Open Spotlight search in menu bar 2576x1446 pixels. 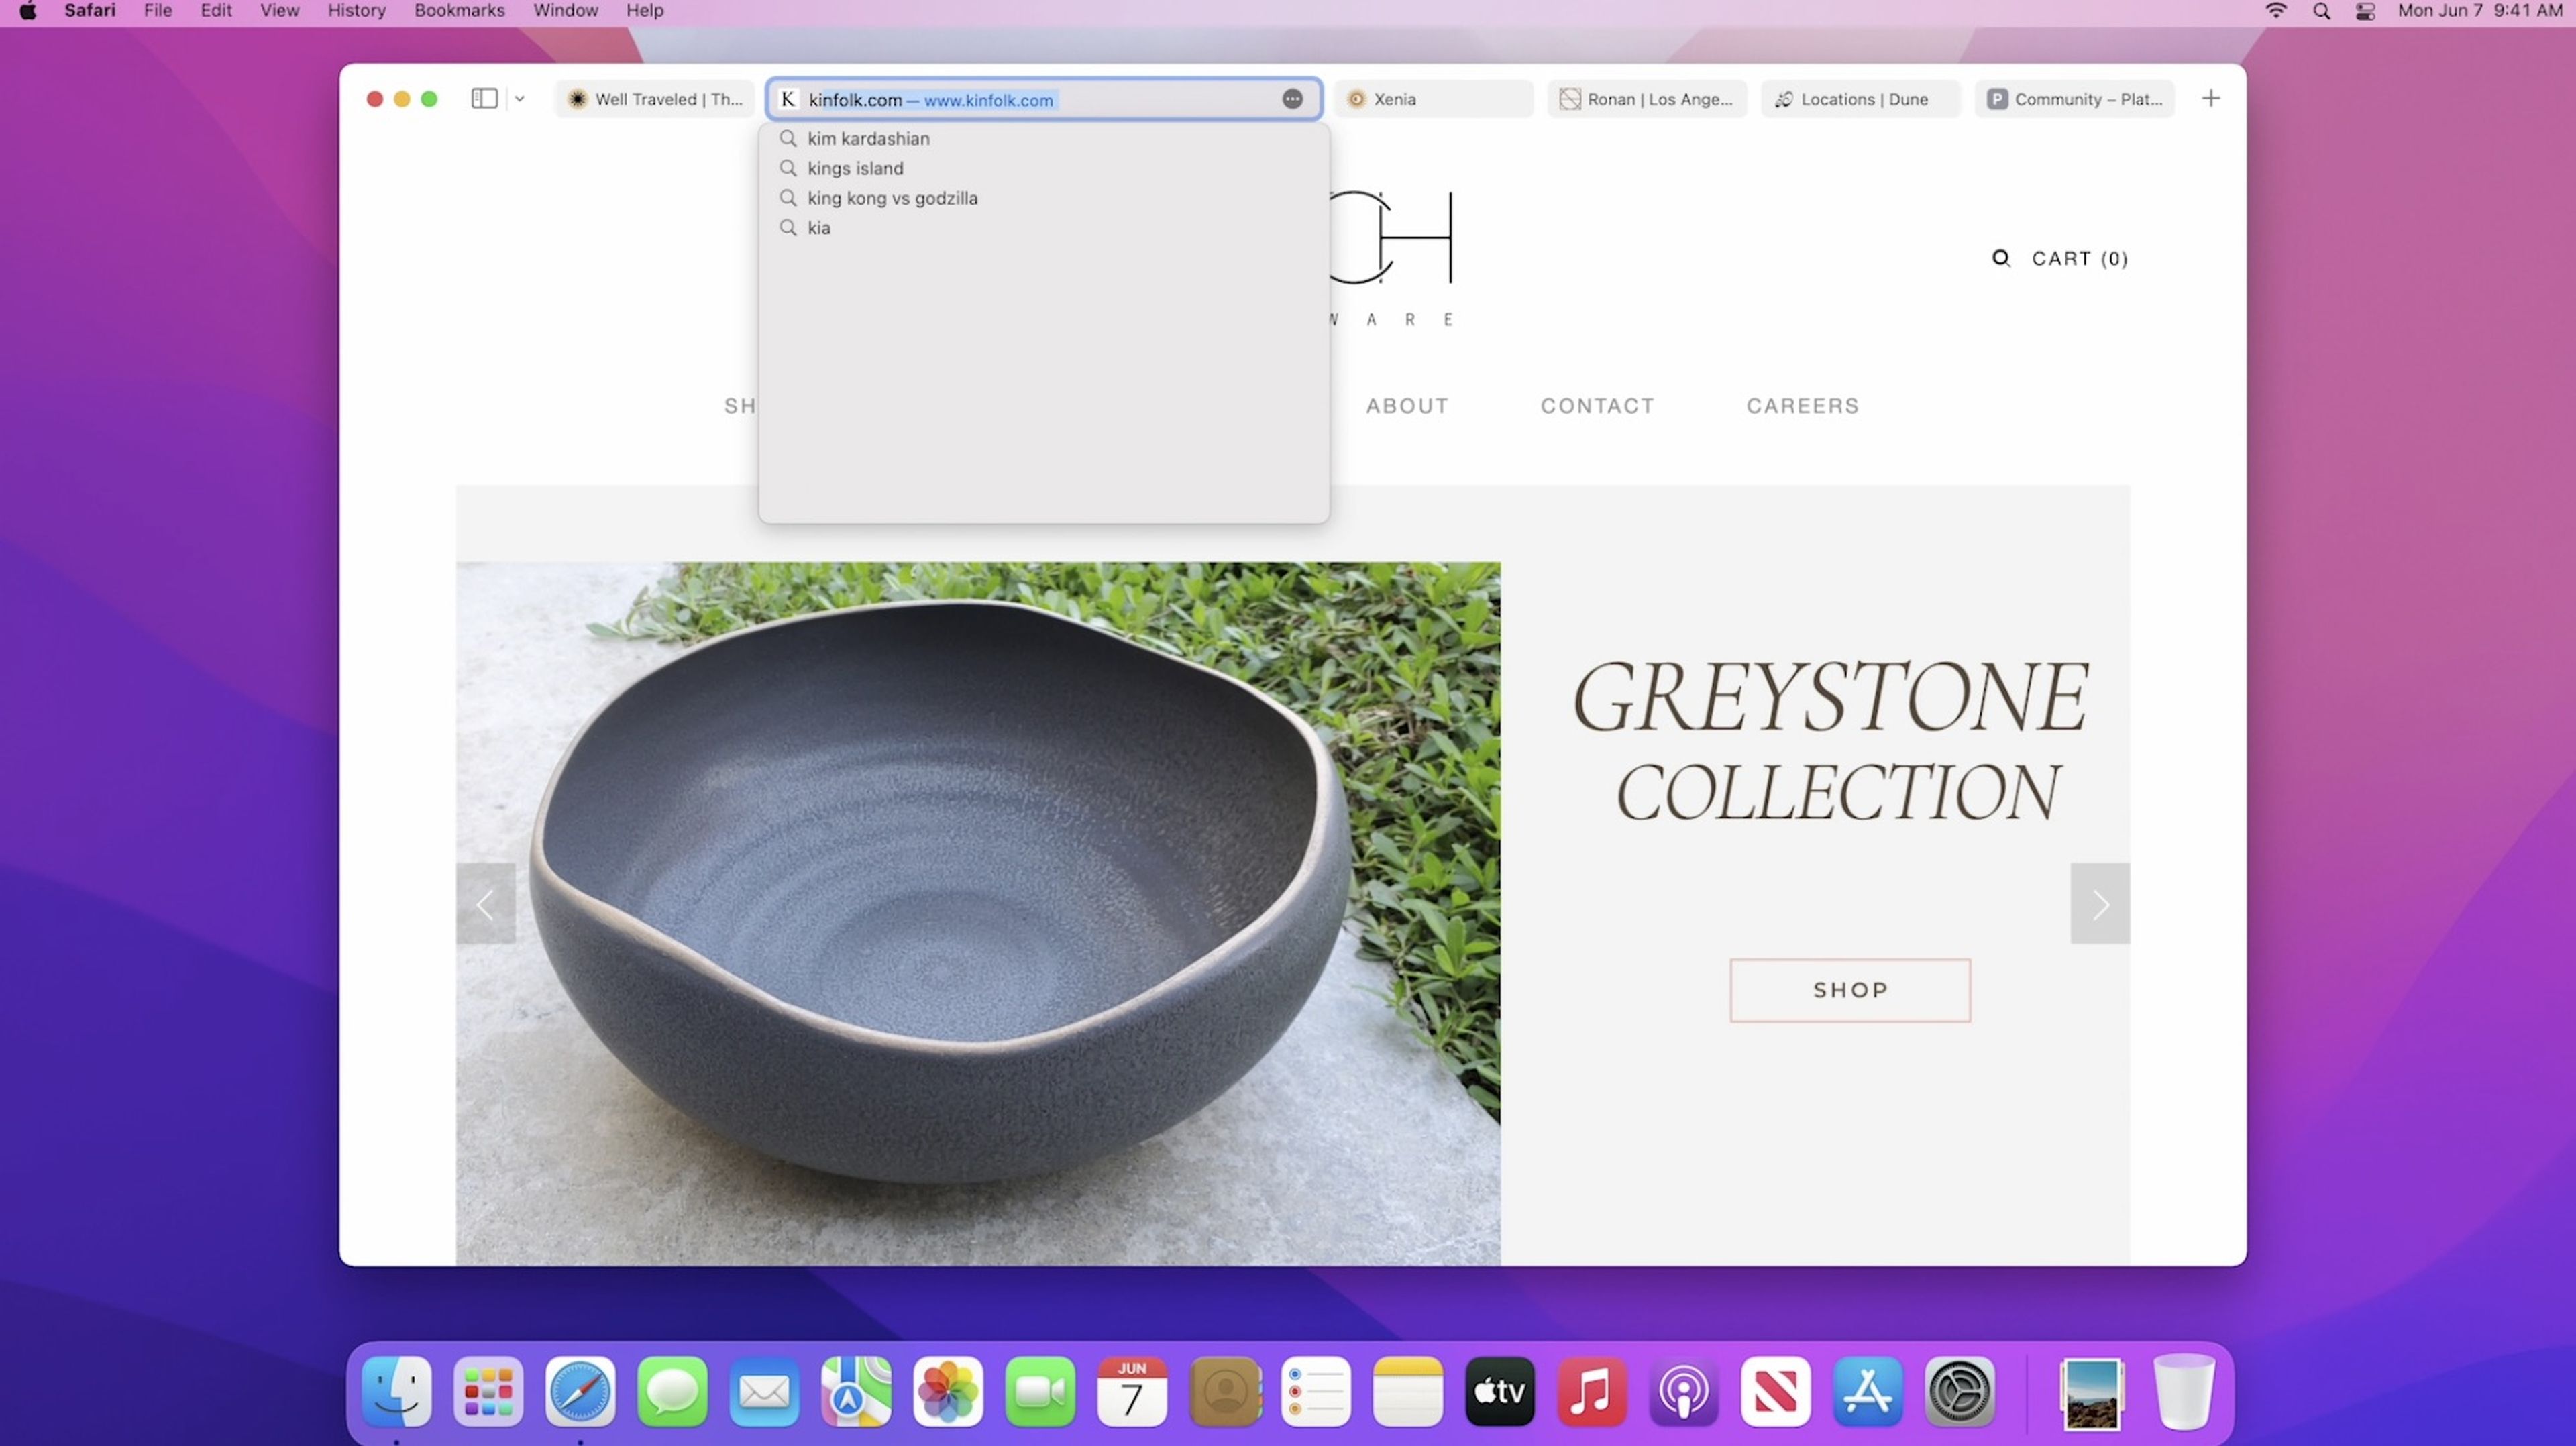2321,11
